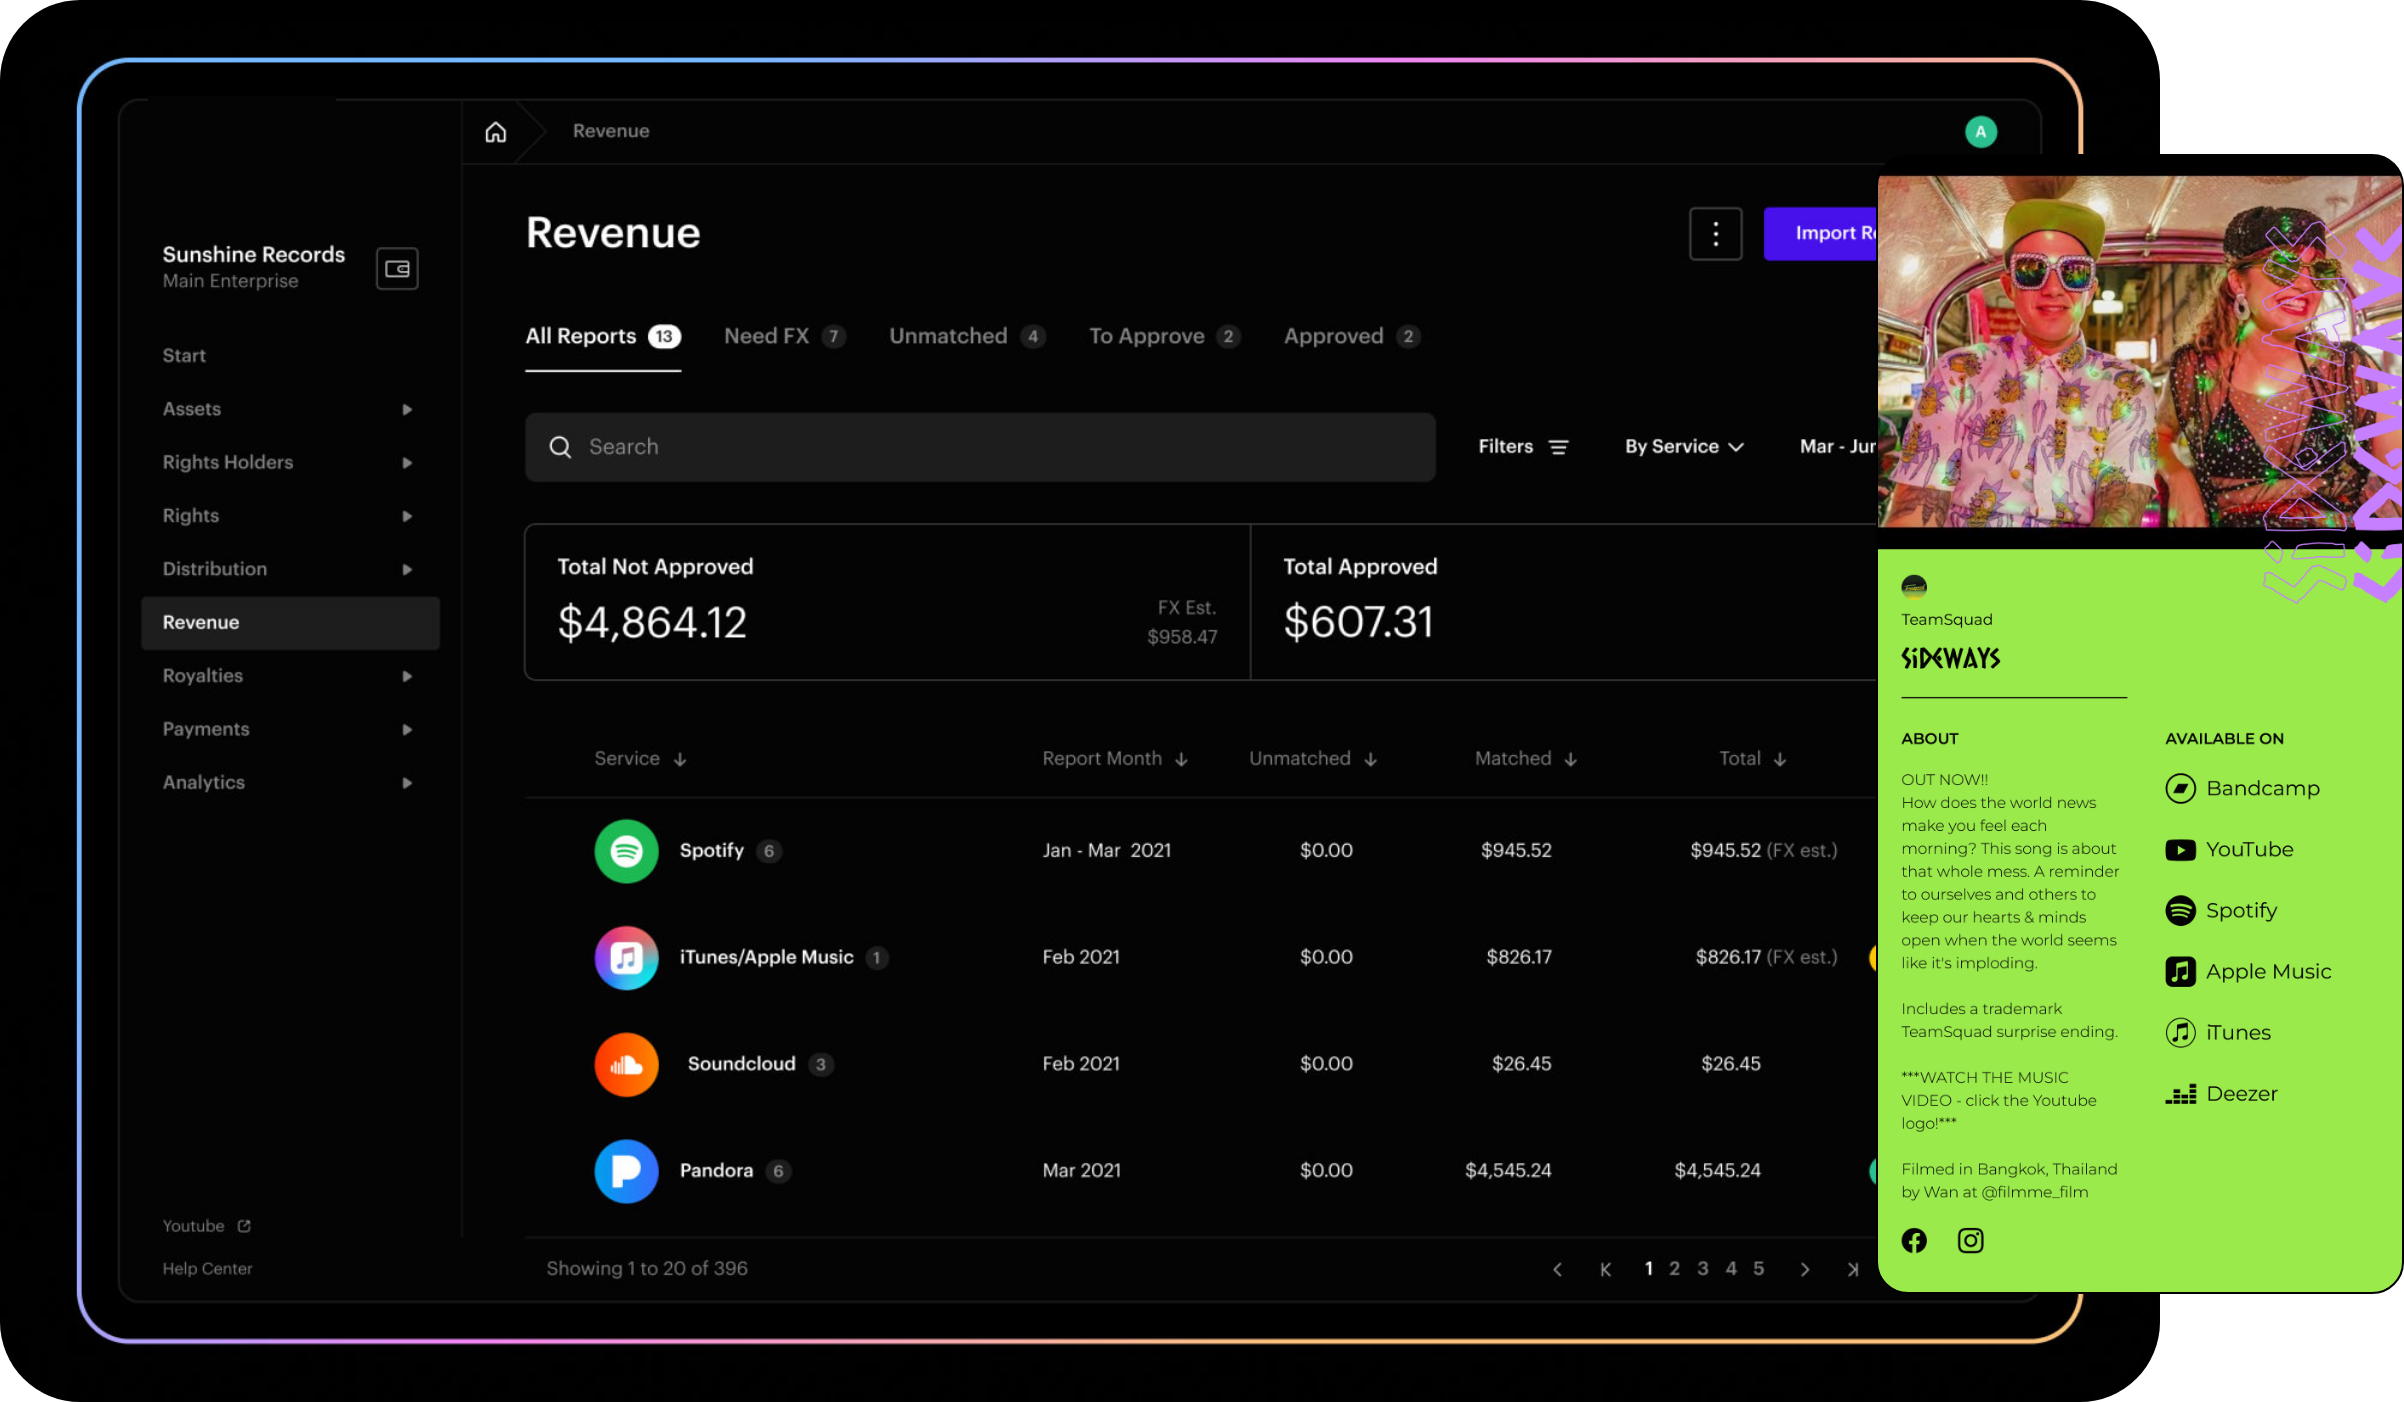Open the By Service dropdown

1684,447
